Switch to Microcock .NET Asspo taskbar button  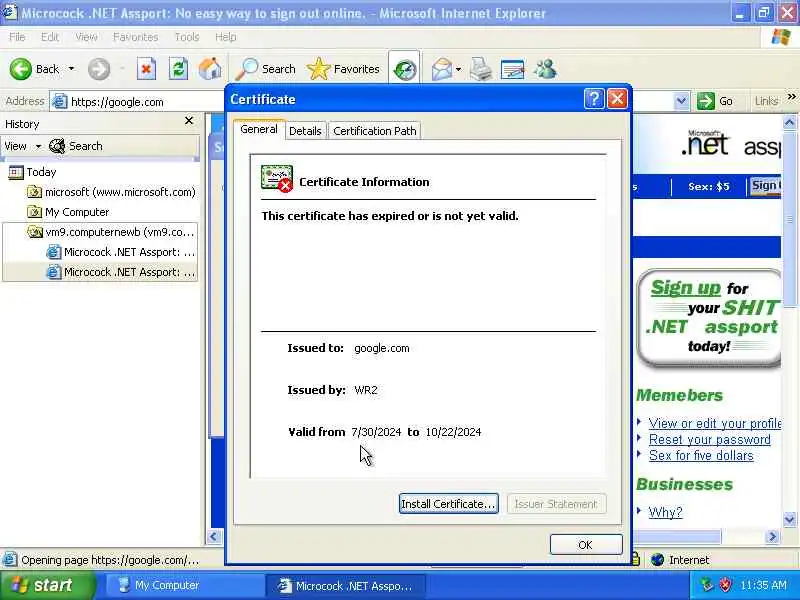pos(347,585)
